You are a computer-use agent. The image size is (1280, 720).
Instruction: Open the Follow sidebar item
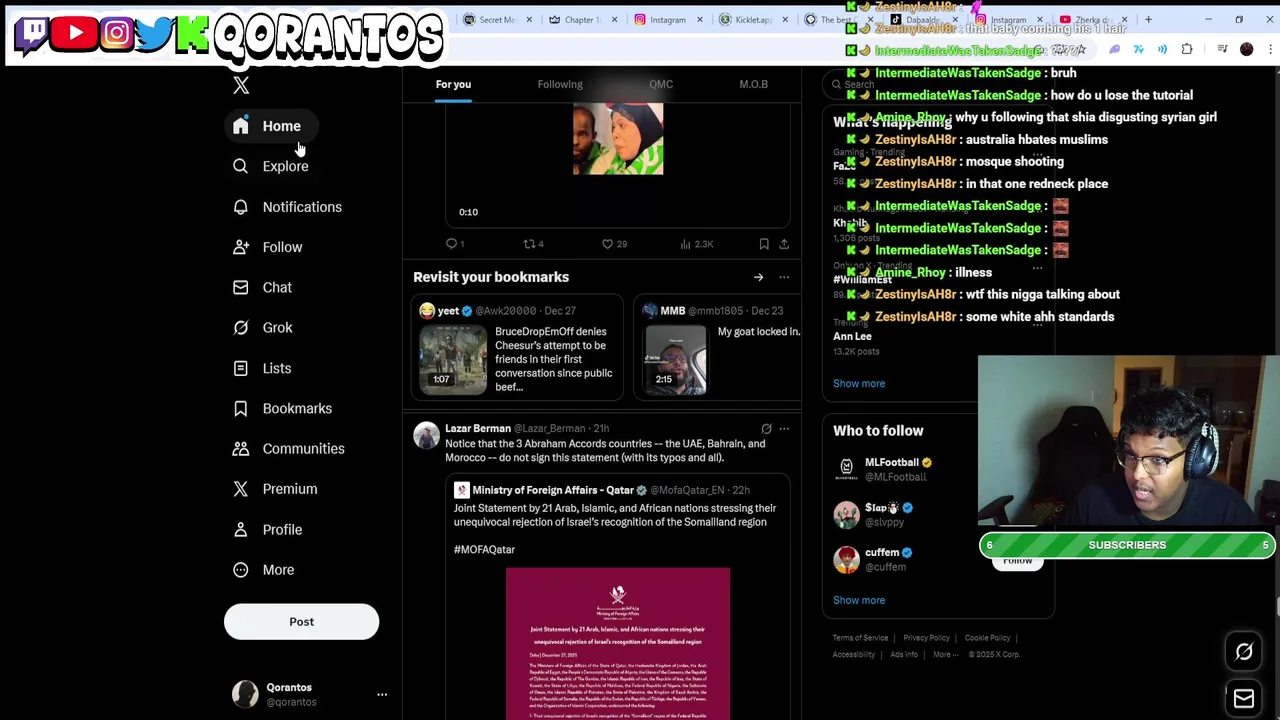[267, 247]
